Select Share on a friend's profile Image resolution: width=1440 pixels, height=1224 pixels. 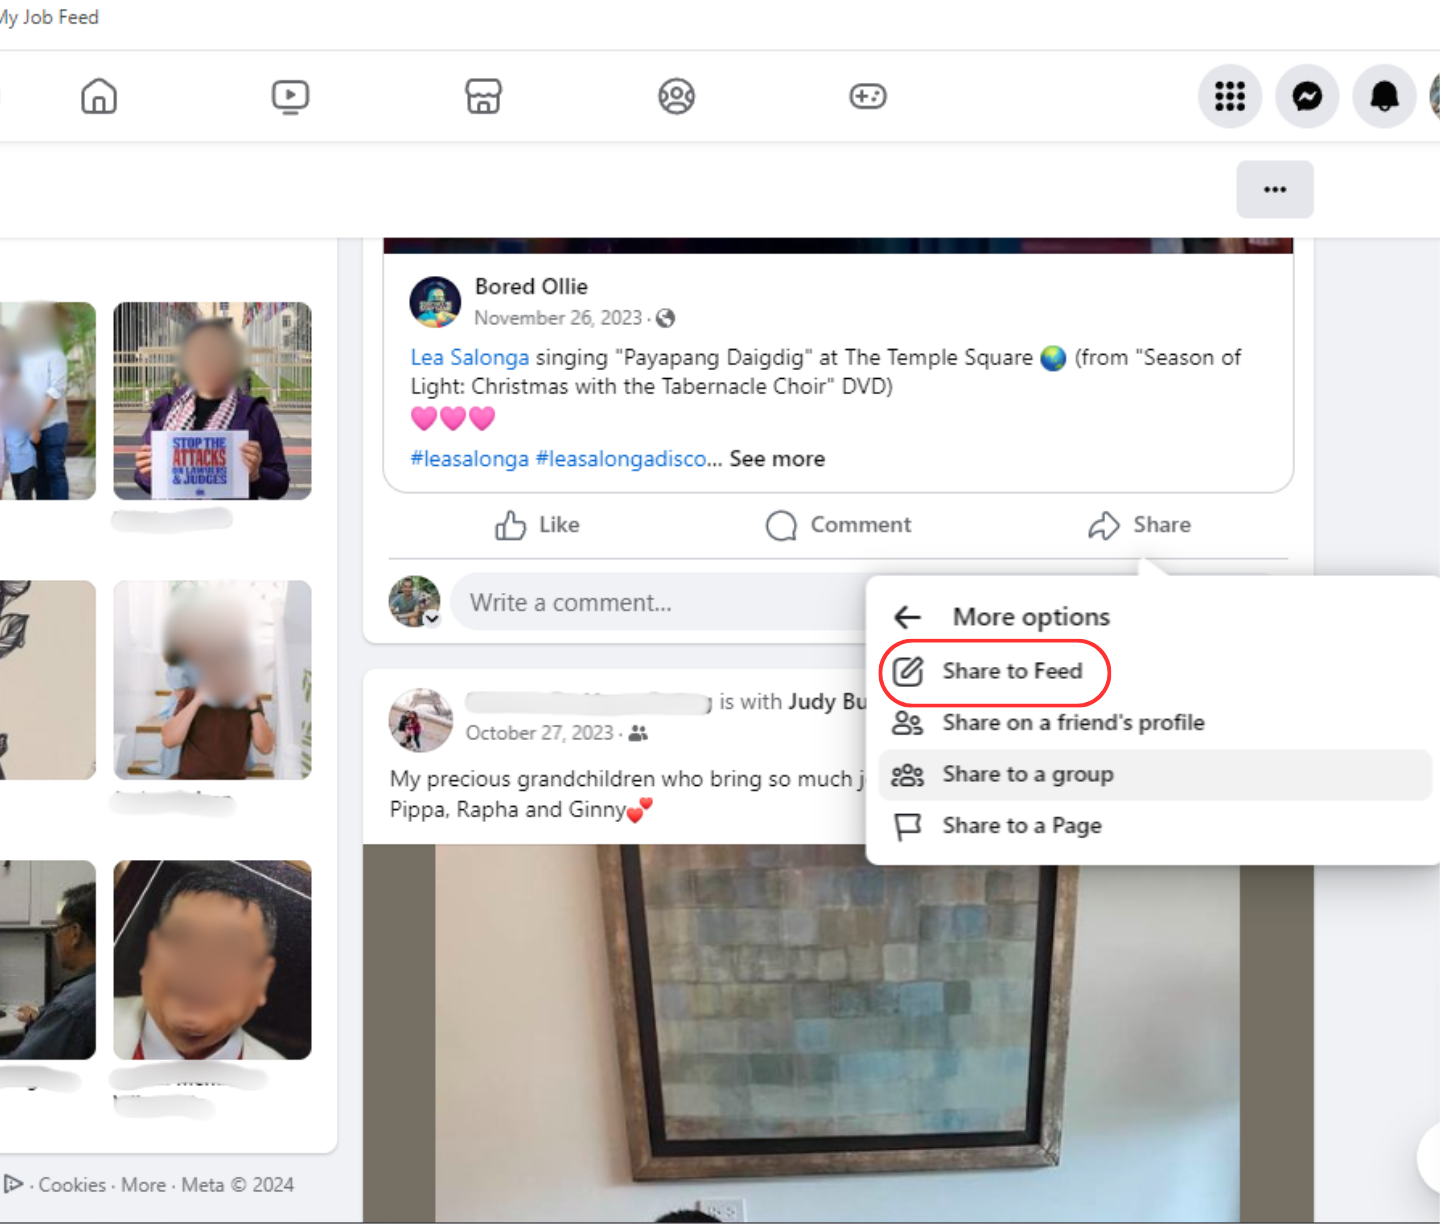(1155, 723)
